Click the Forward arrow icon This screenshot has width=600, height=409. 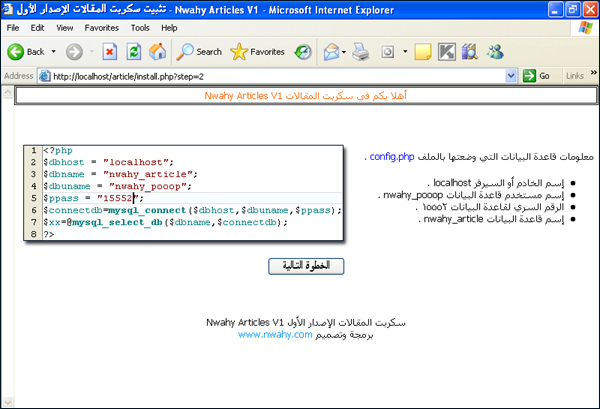point(74,52)
